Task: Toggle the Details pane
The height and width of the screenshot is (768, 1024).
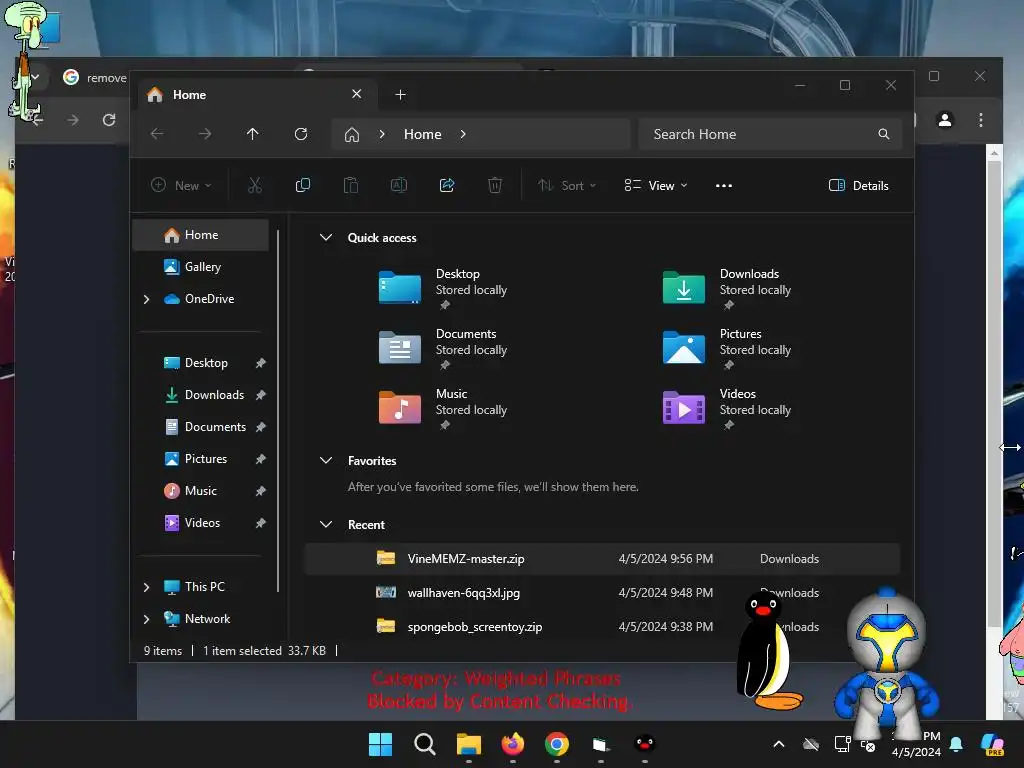Action: (858, 185)
